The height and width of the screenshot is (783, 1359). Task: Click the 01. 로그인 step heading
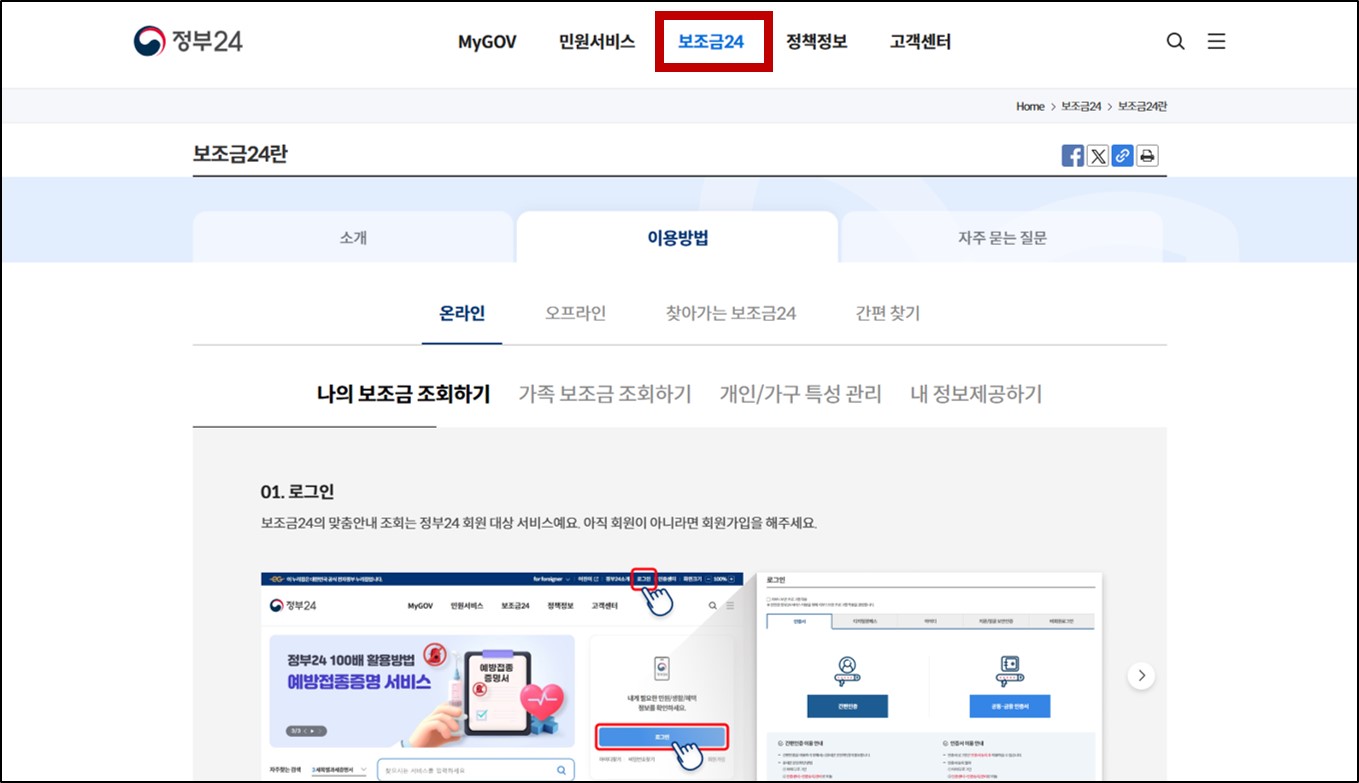tap(297, 491)
